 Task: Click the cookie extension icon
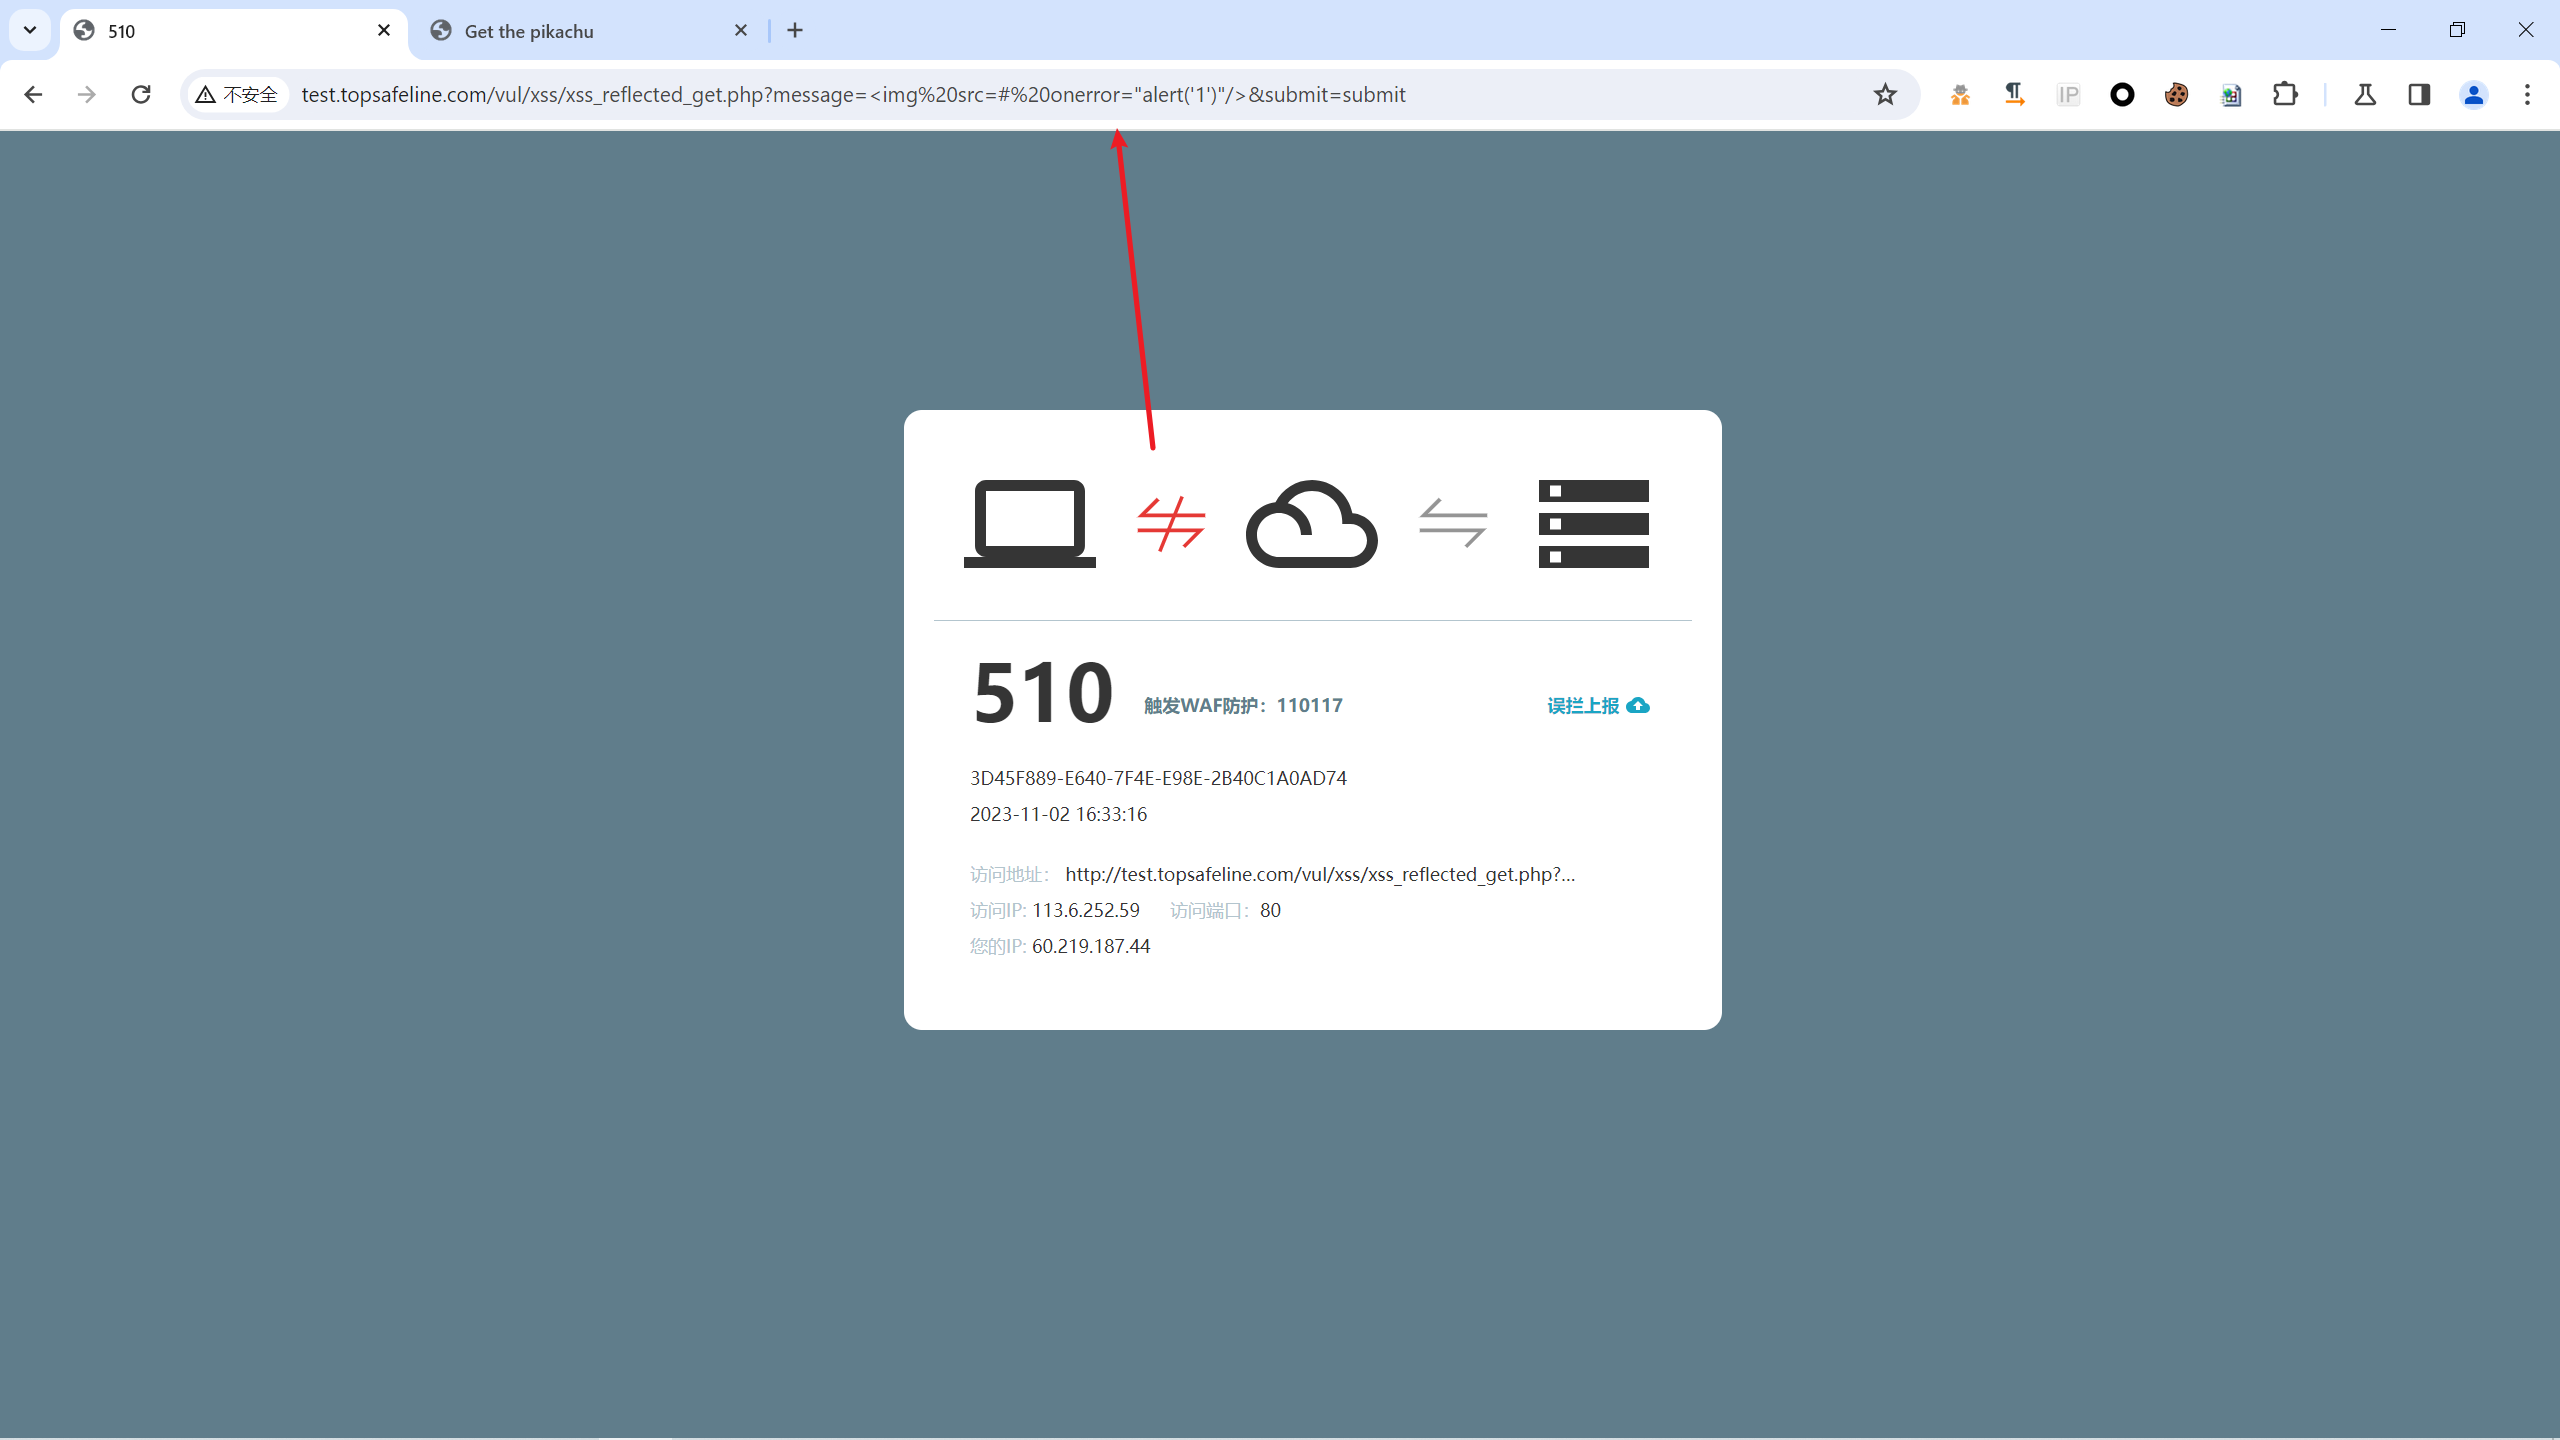[2176, 94]
